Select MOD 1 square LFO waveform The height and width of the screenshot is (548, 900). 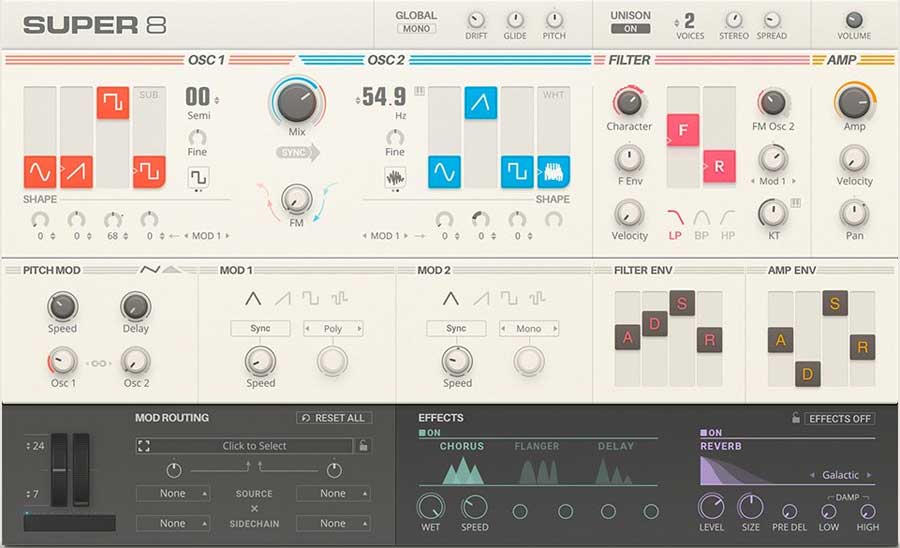[x=311, y=298]
